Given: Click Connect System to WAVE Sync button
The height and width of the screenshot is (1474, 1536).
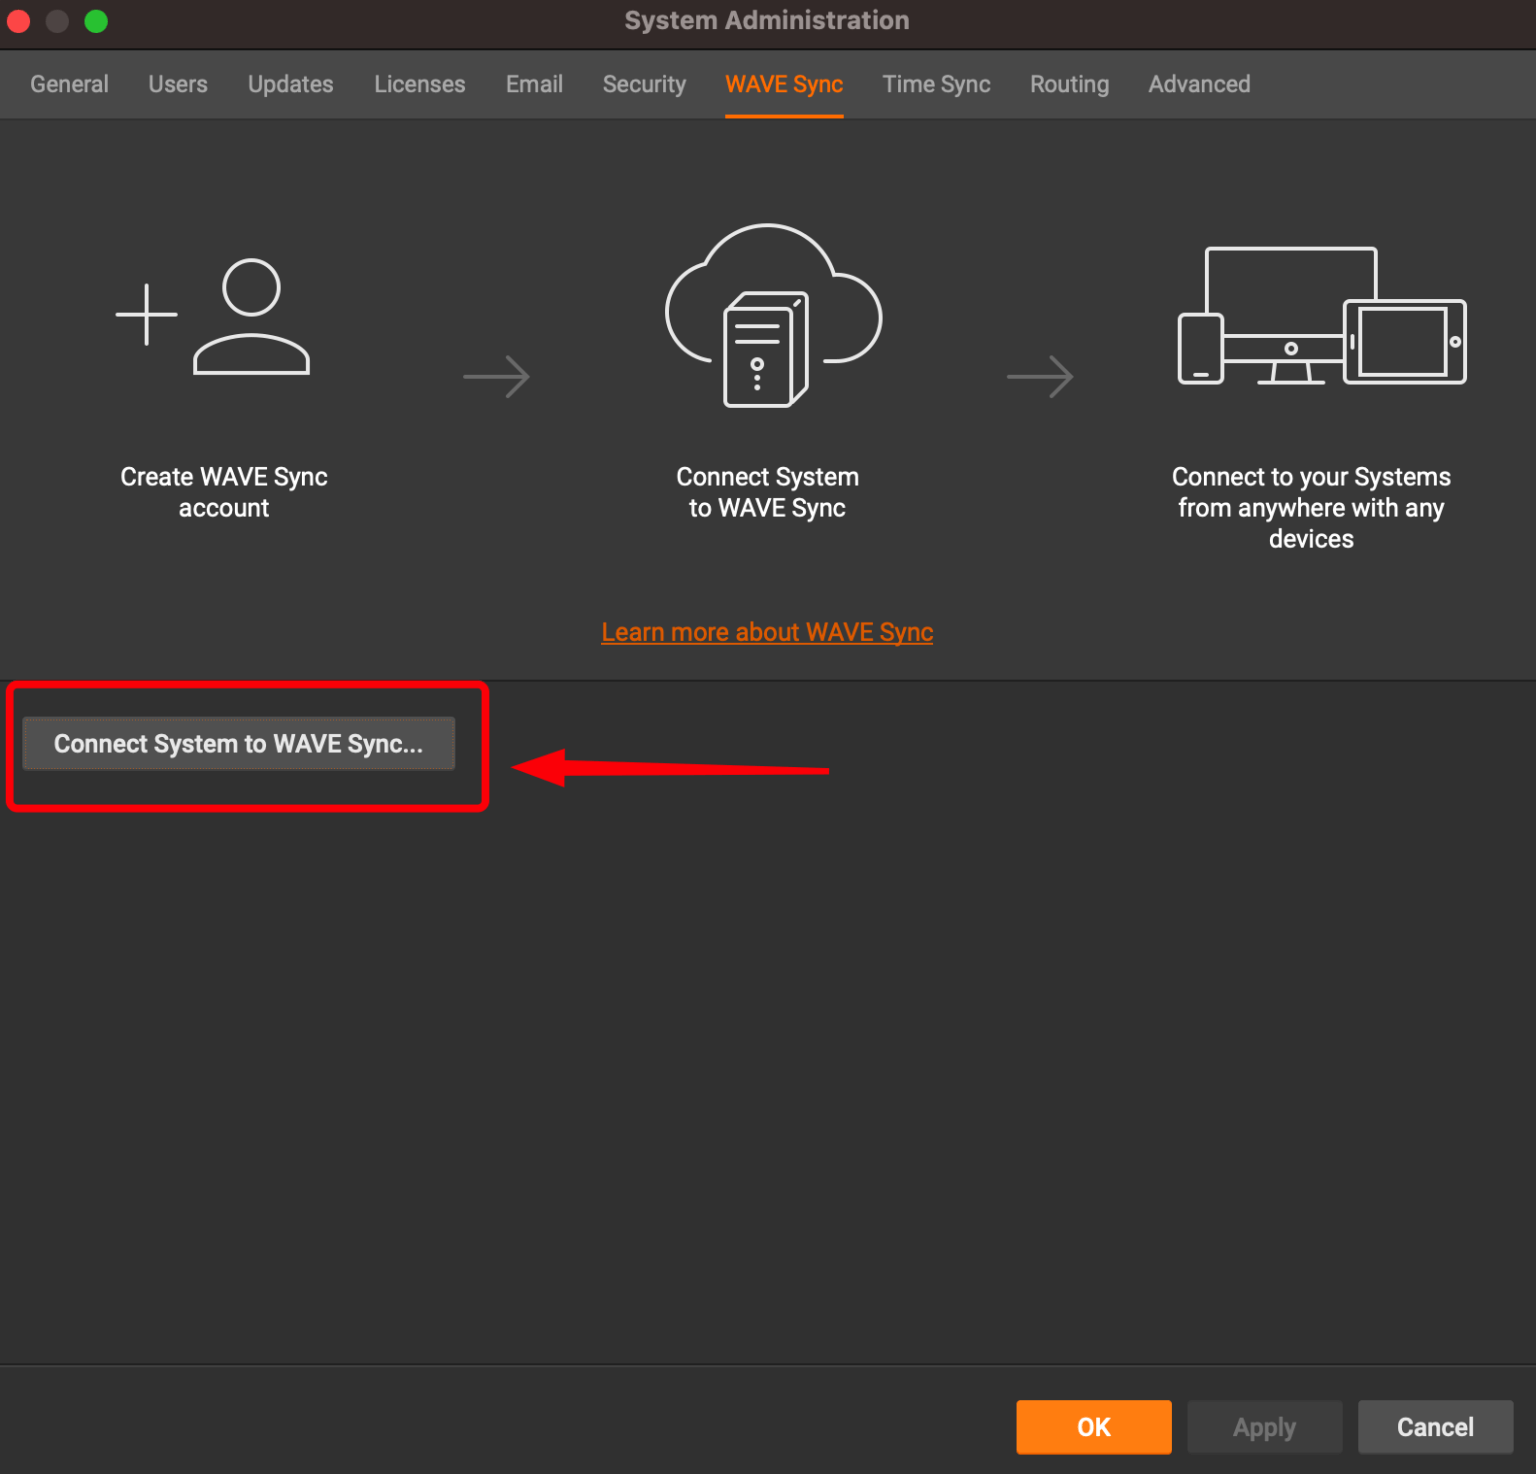Looking at the screenshot, I should pyautogui.click(x=239, y=744).
